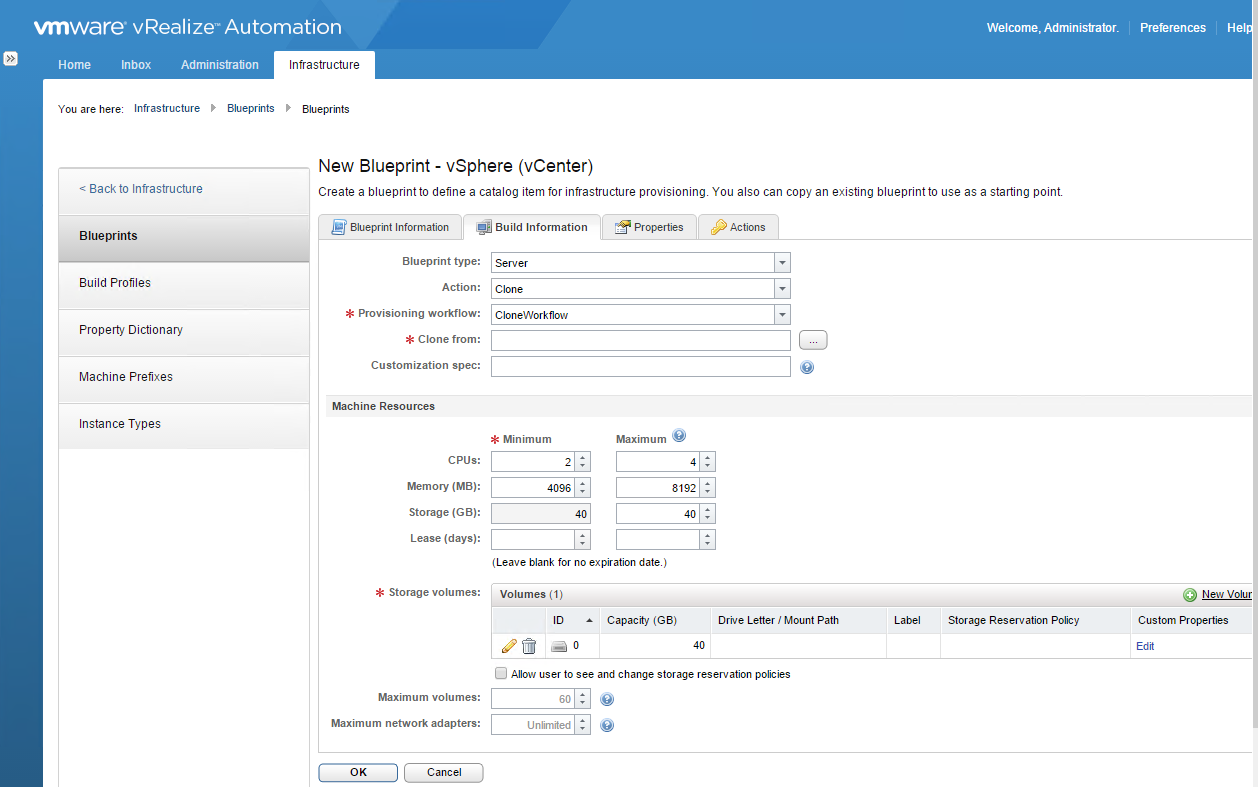Open the Blueprint type dropdown
This screenshot has width=1258, height=787.
click(x=782, y=263)
